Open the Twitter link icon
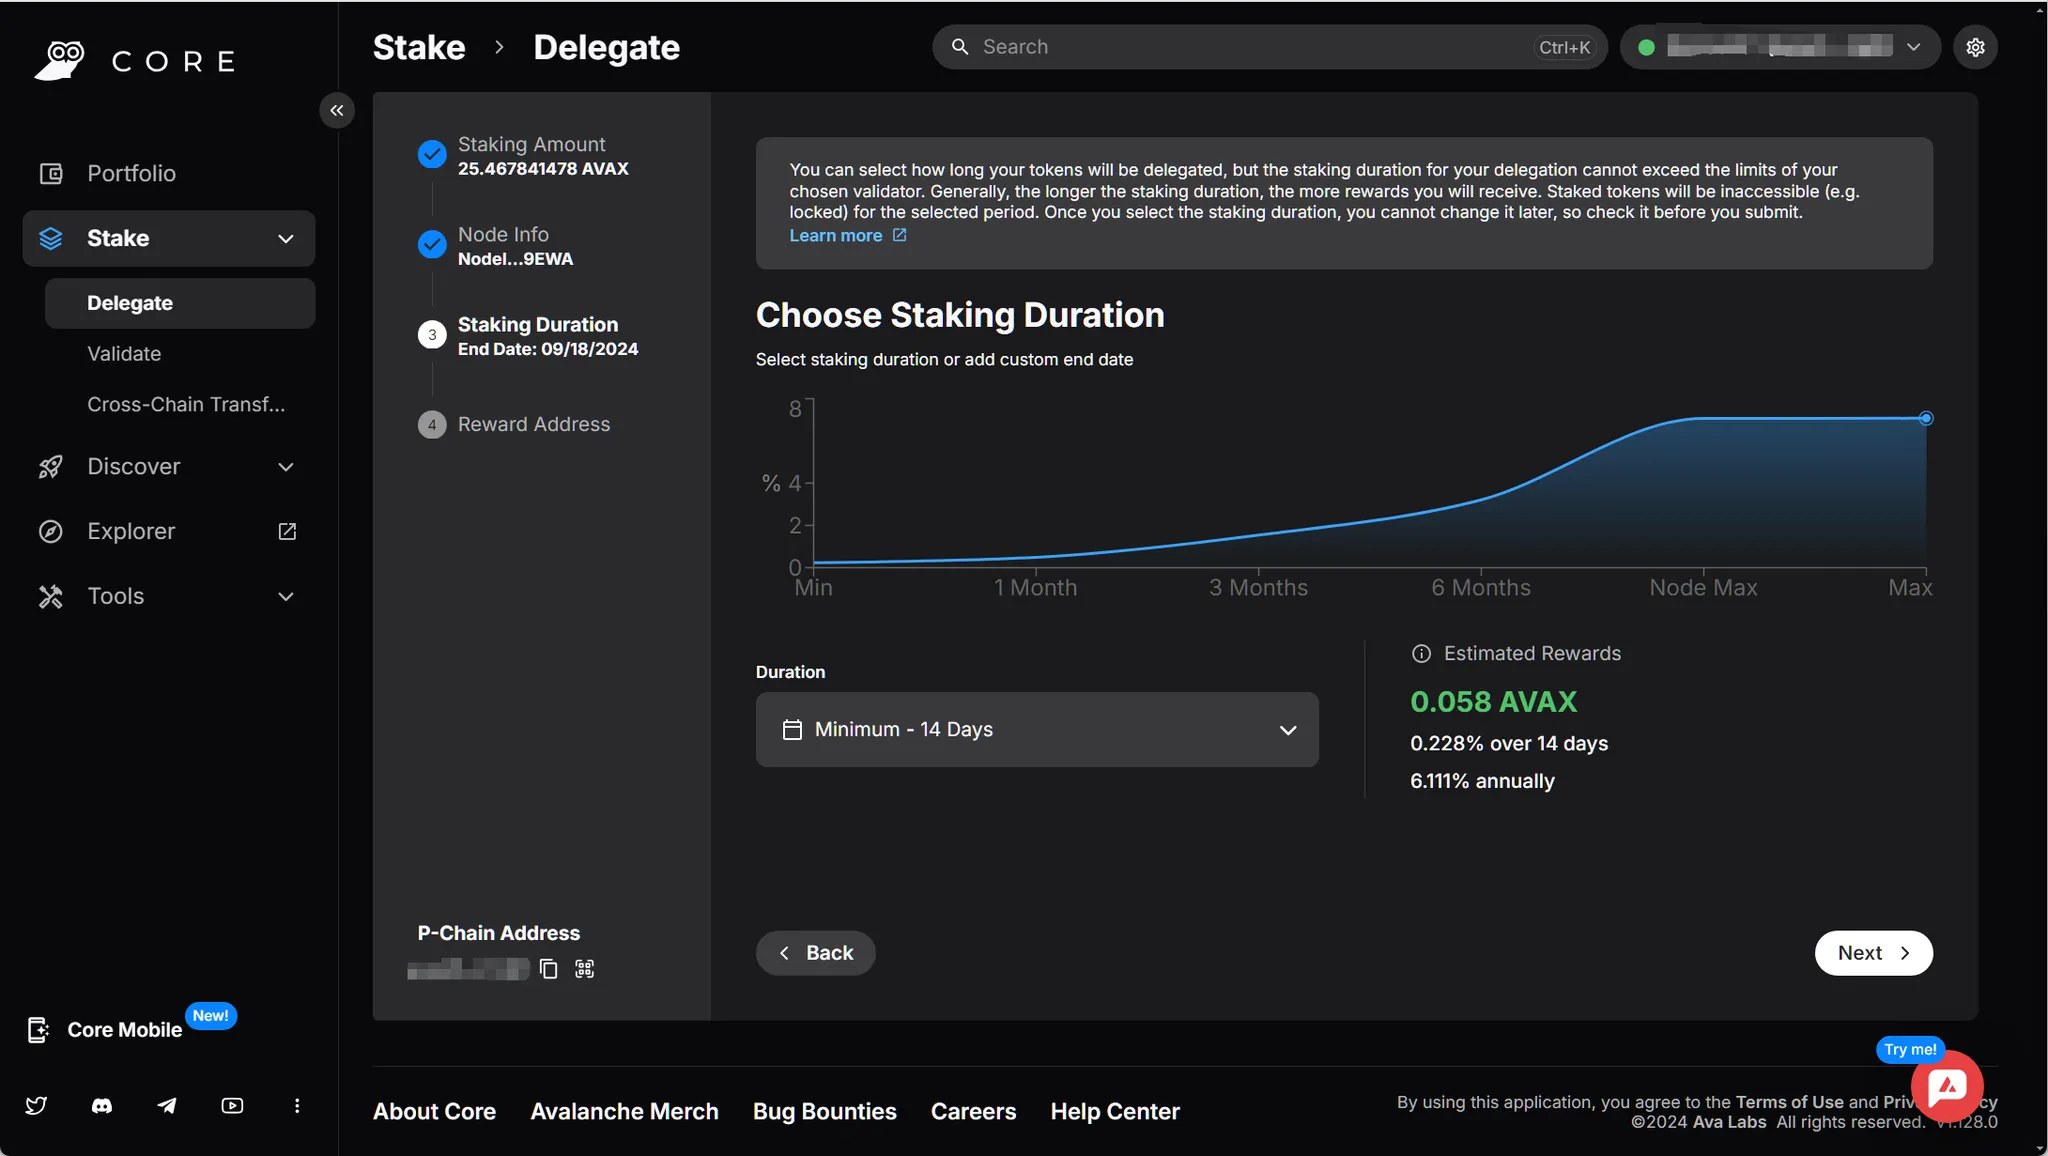Image resolution: width=2048 pixels, height=1156 pixels. (x=36, y=1106)
